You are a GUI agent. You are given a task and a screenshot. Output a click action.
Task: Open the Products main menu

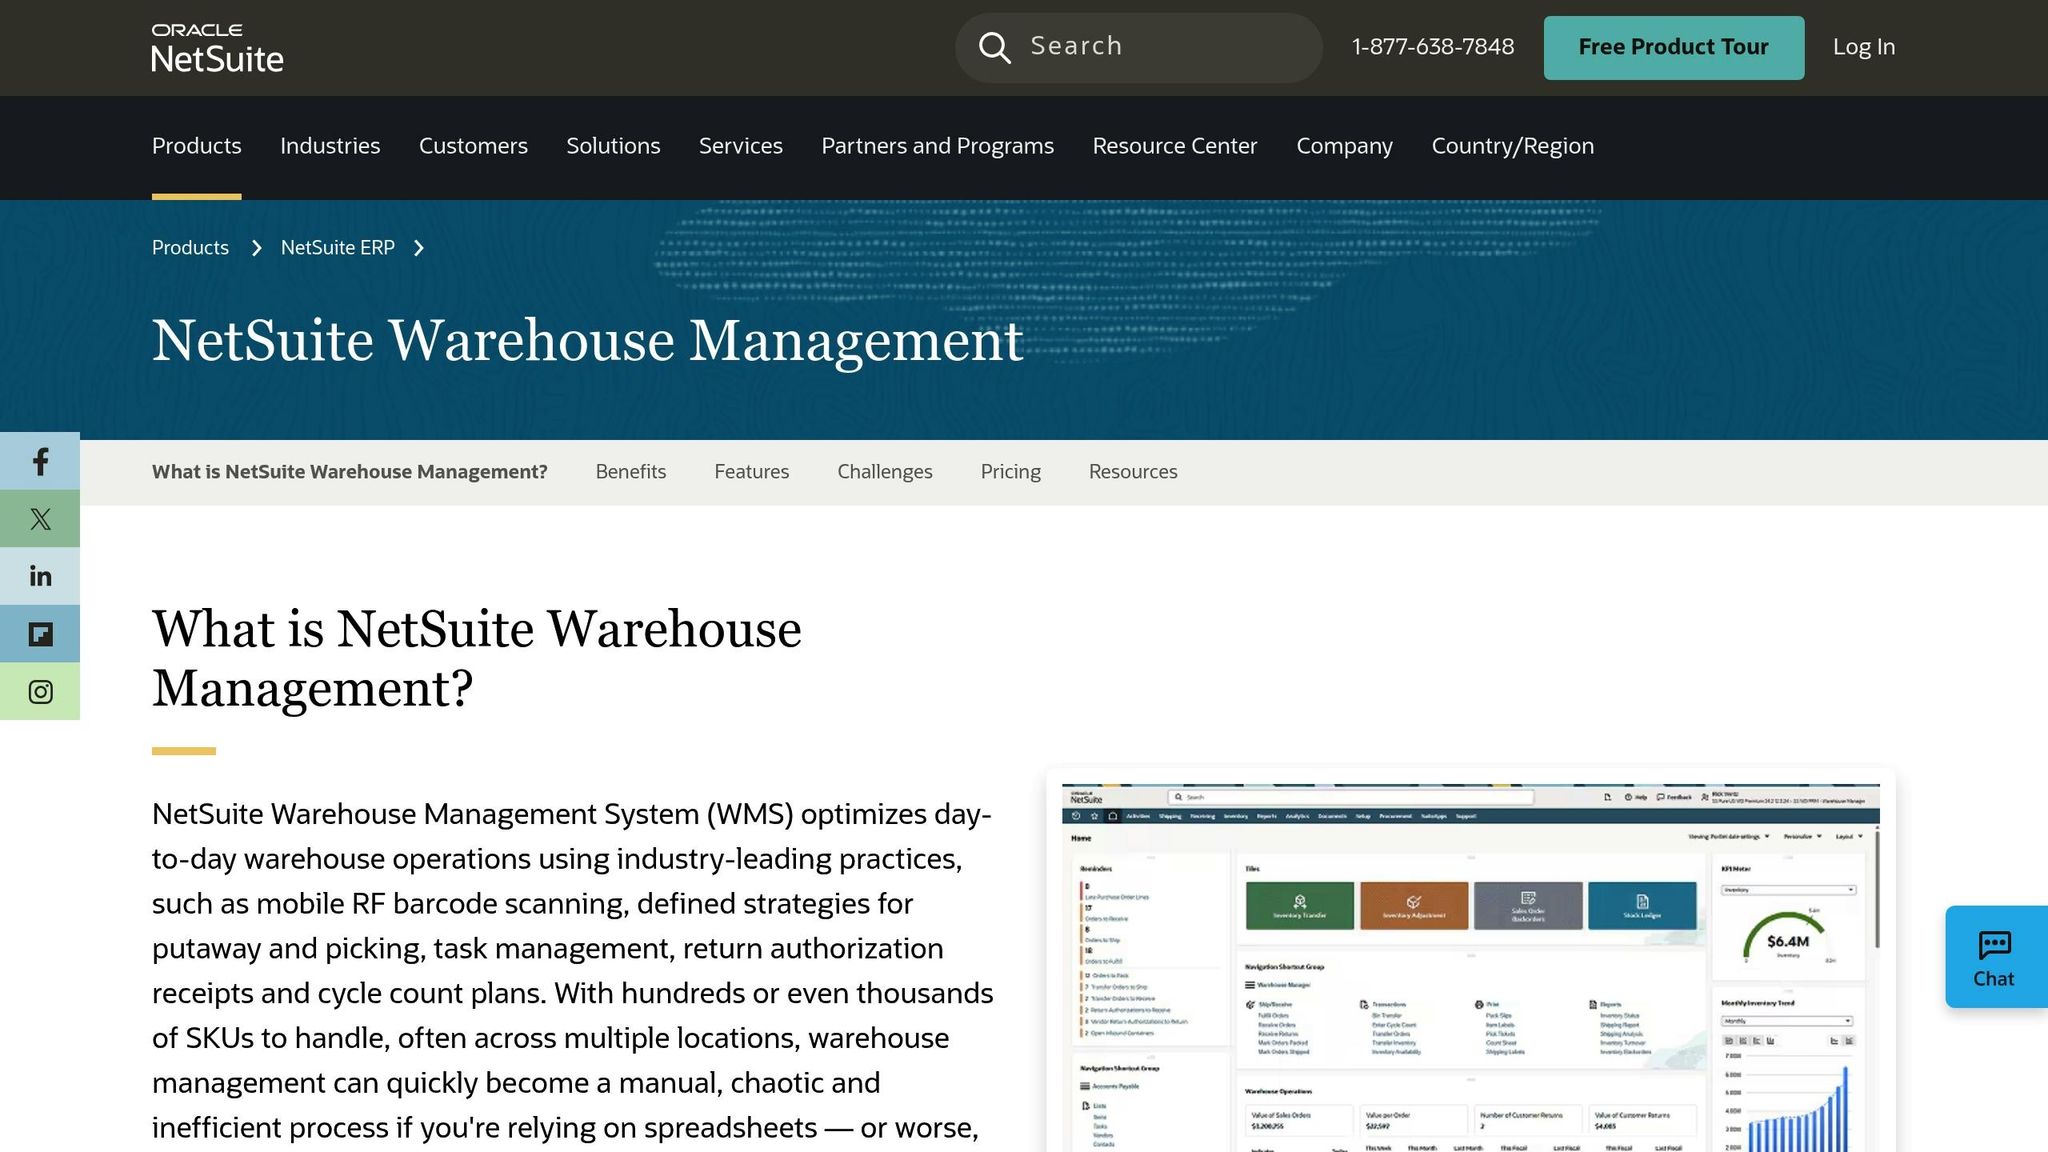click(x=197, y=146)
